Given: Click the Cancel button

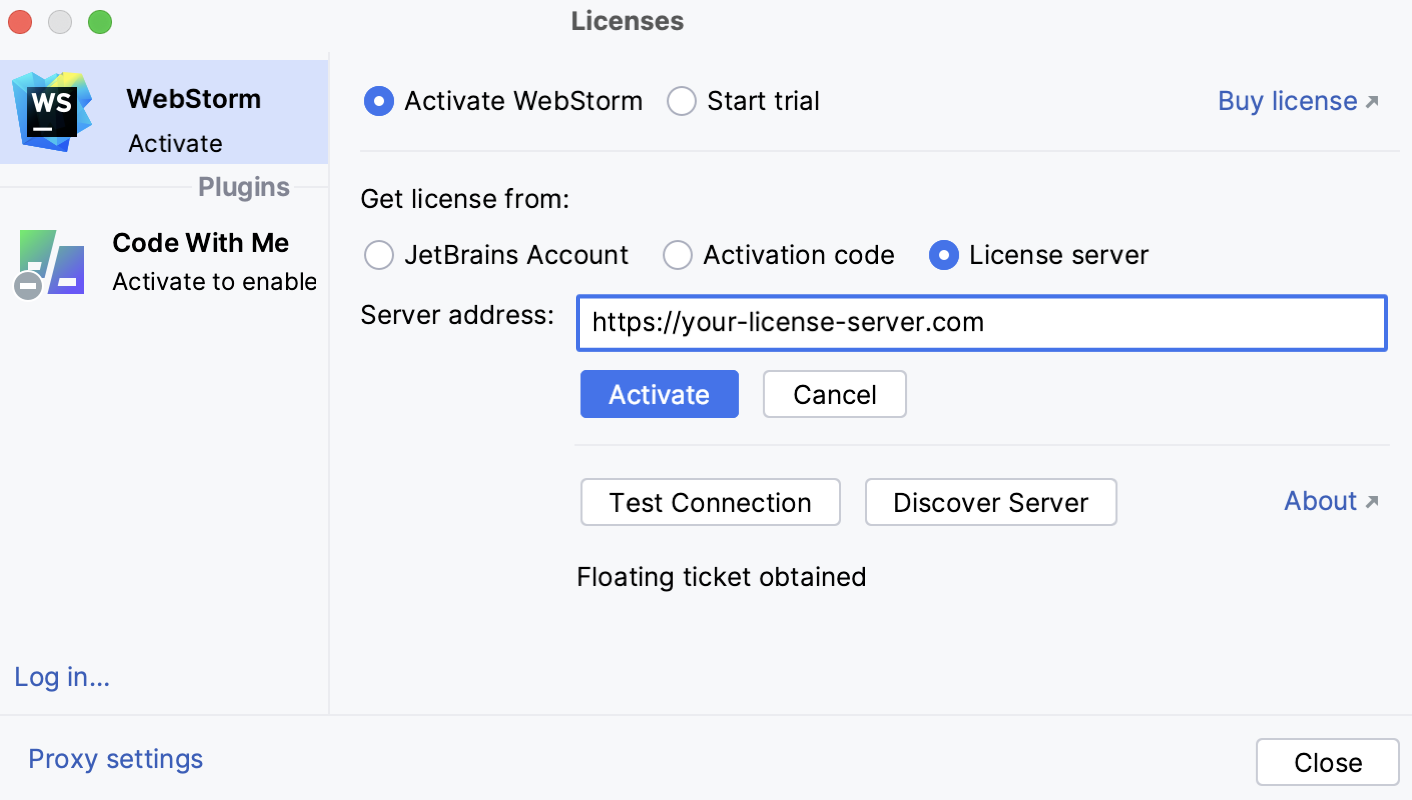Looking at the screenshot, I should (x=835, y=394).
